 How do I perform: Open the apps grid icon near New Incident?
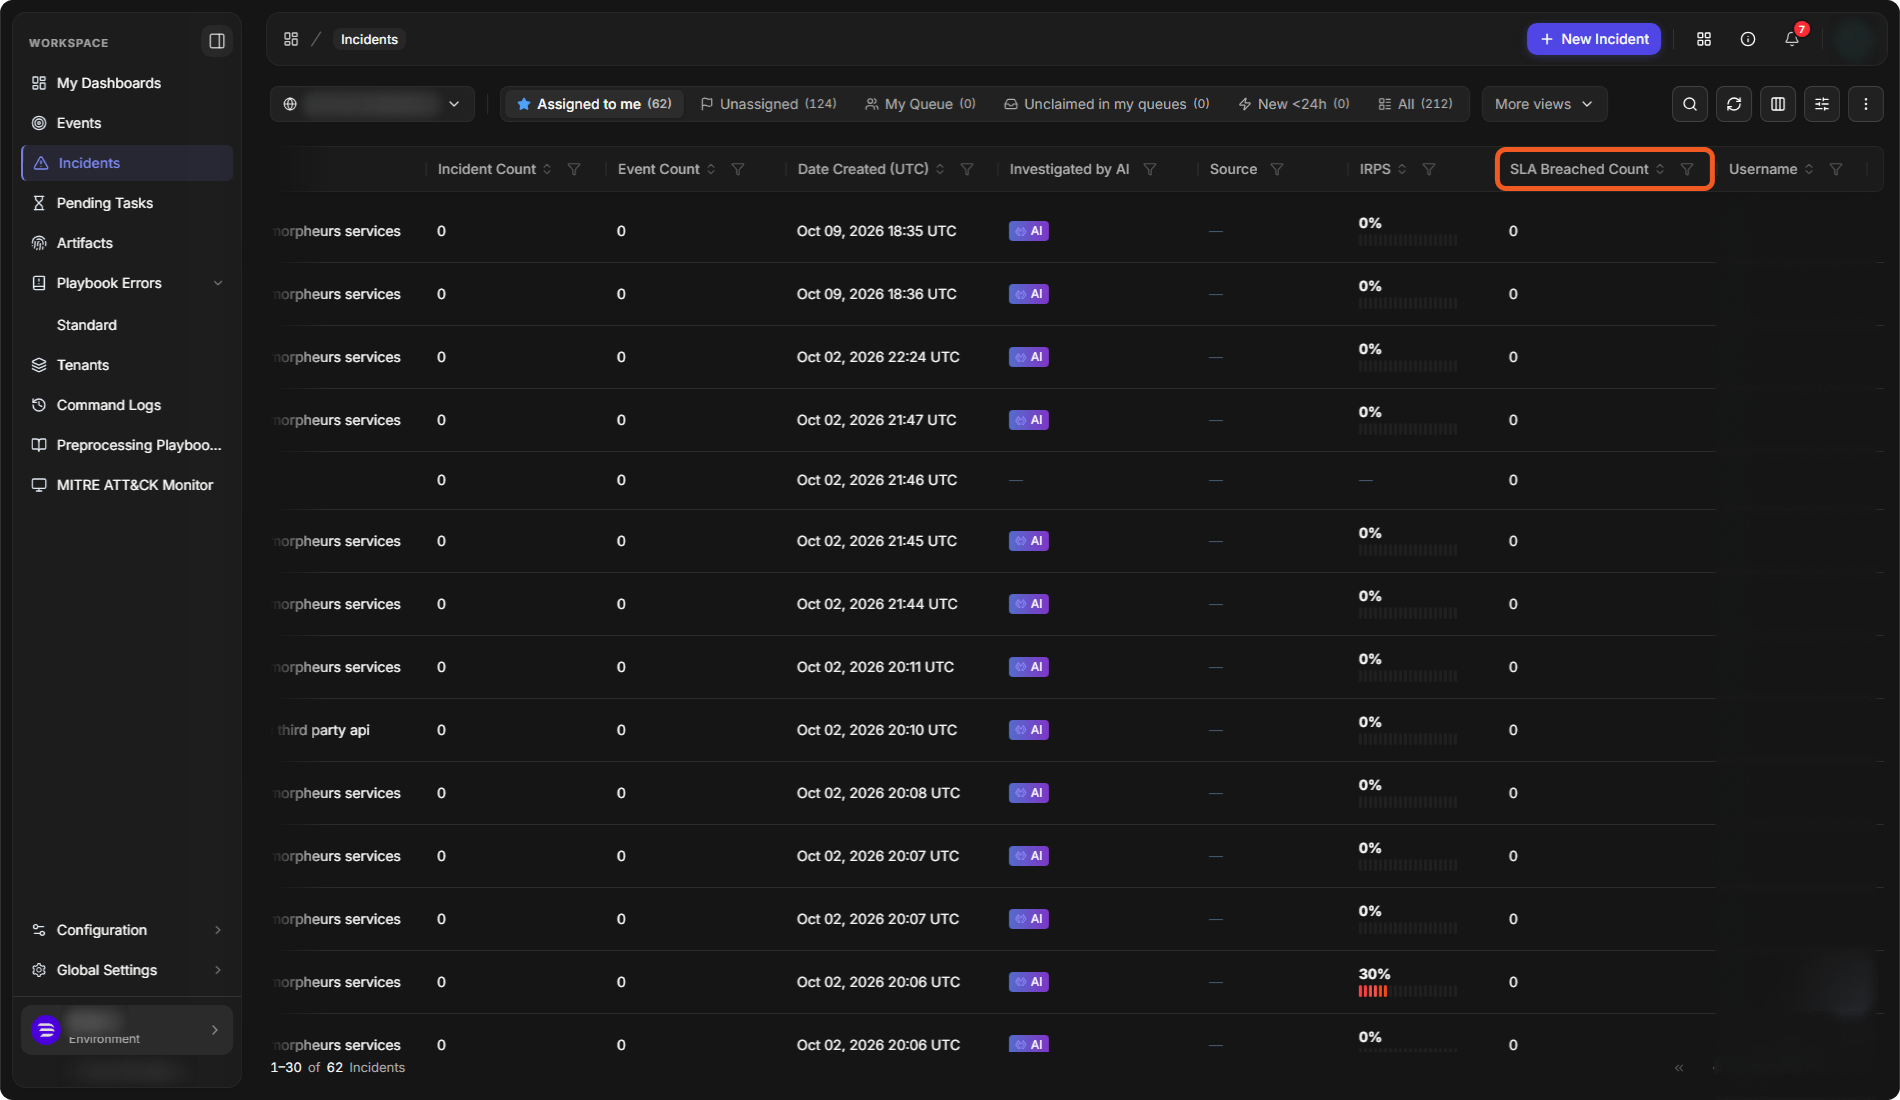[1704, 39]
